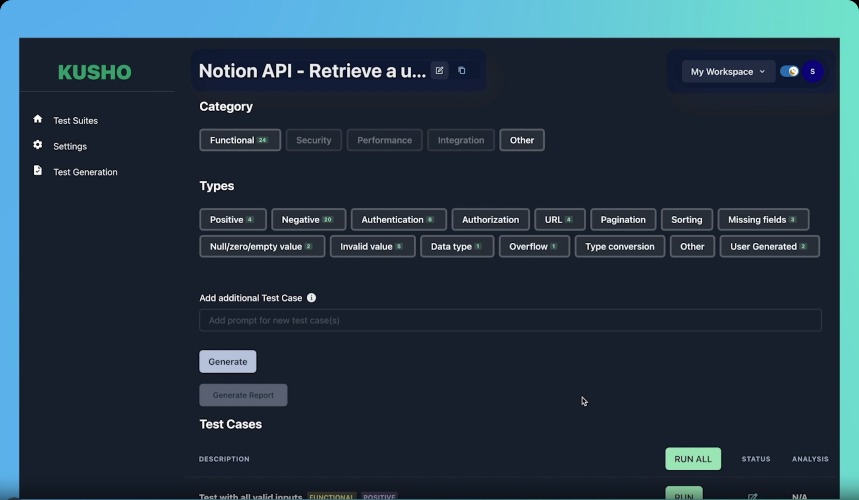
Task: Filter by Authentication type
Action: 399,220
